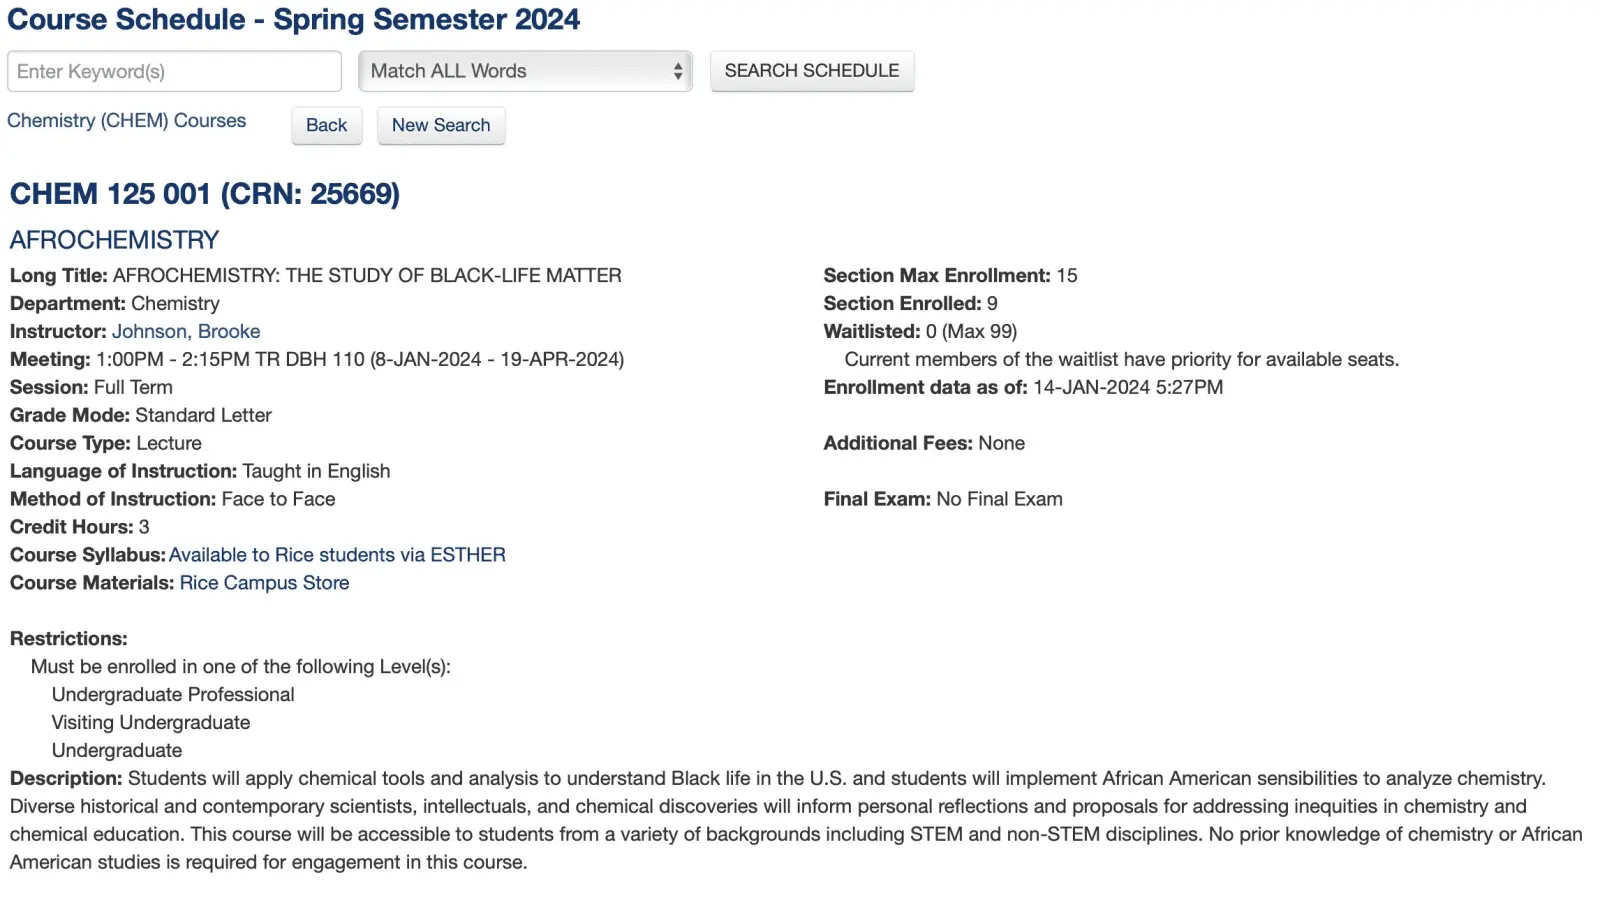
Task: Click the Enrollment data as of timestamp
Action: point(1127,388)
